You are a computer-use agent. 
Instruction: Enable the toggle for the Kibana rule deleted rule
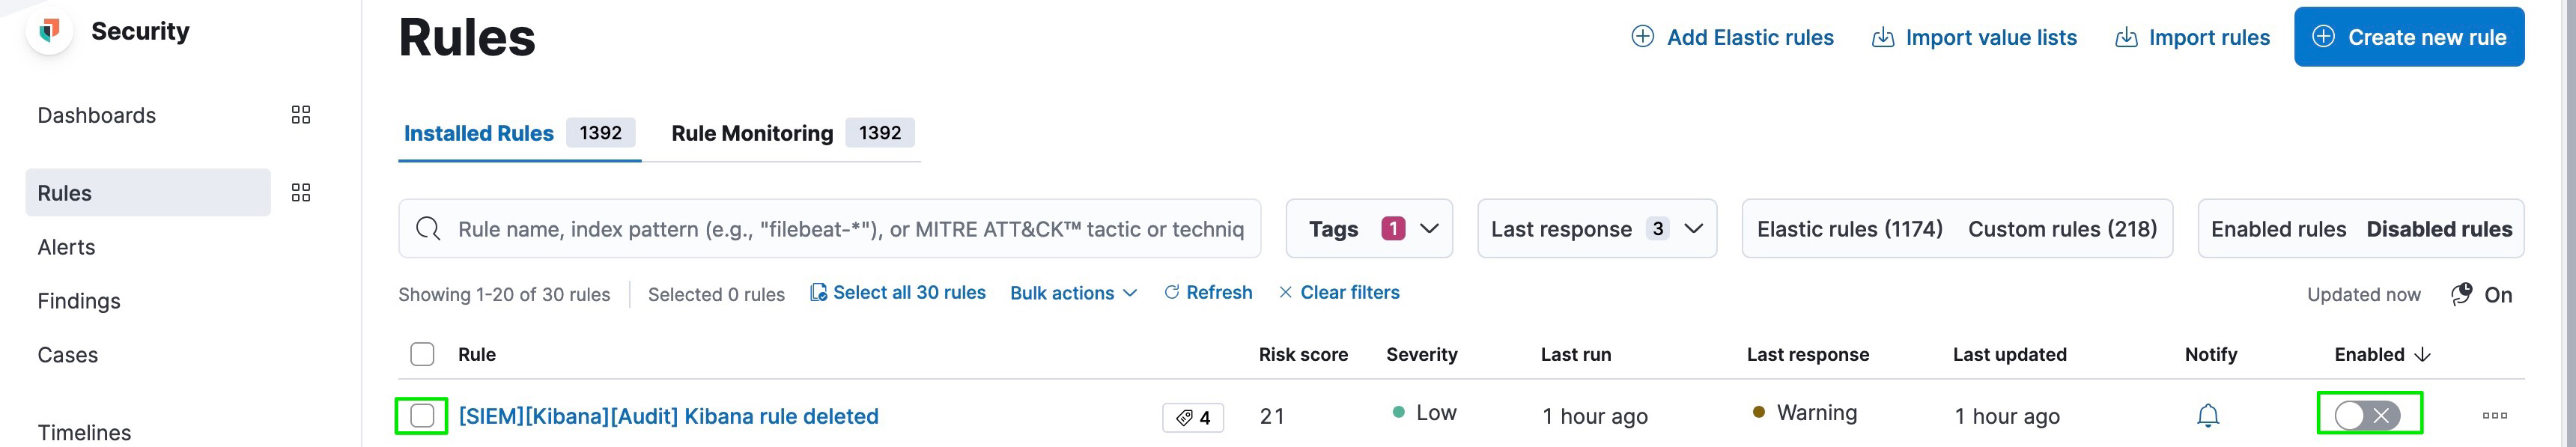pyautogui.click(x=2369, y=415)
